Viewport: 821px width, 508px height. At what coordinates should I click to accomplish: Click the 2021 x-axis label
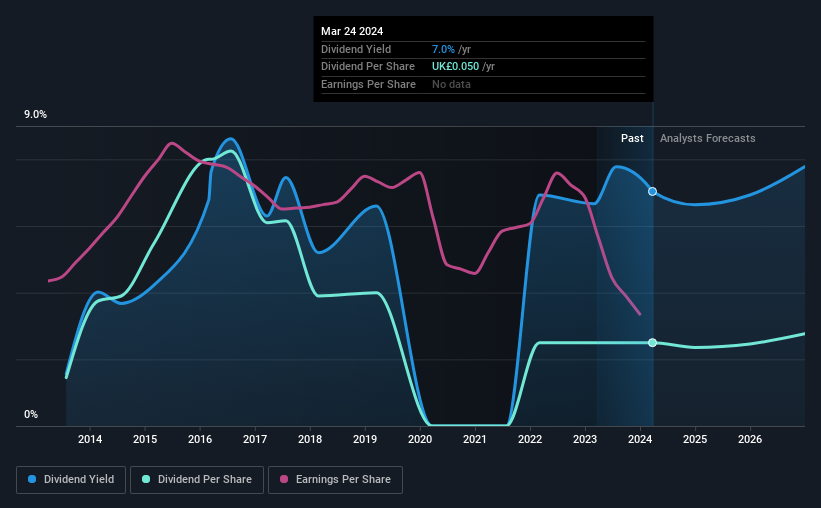pyautogui.click(x=475, y=439)
